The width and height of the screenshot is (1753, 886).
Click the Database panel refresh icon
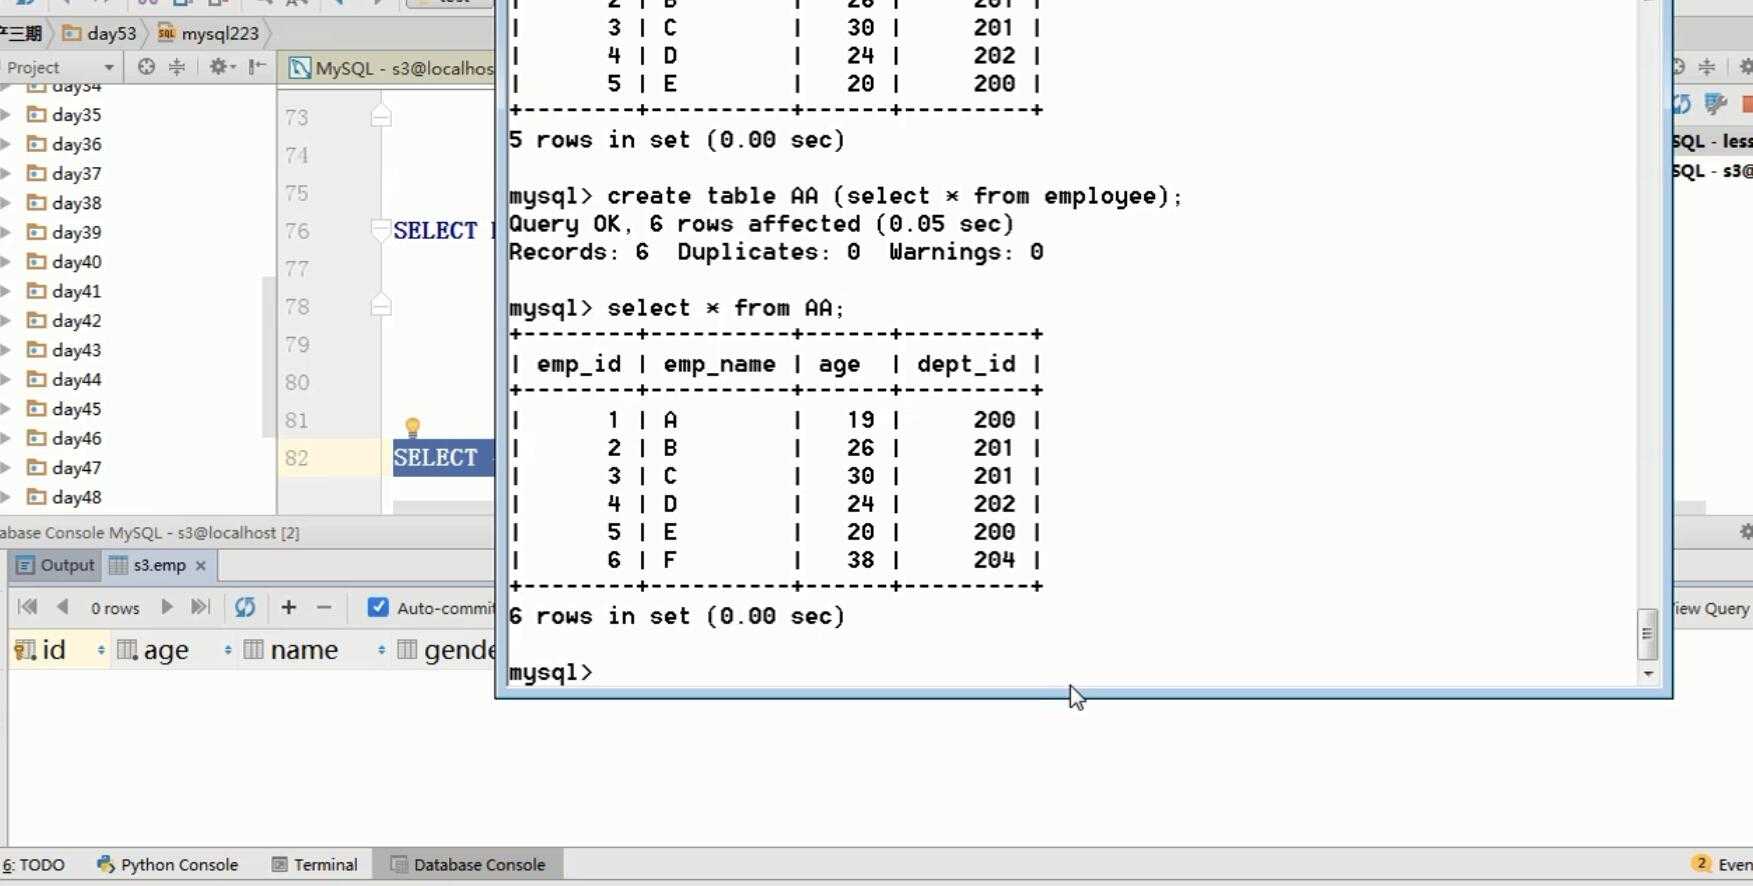1680,103
